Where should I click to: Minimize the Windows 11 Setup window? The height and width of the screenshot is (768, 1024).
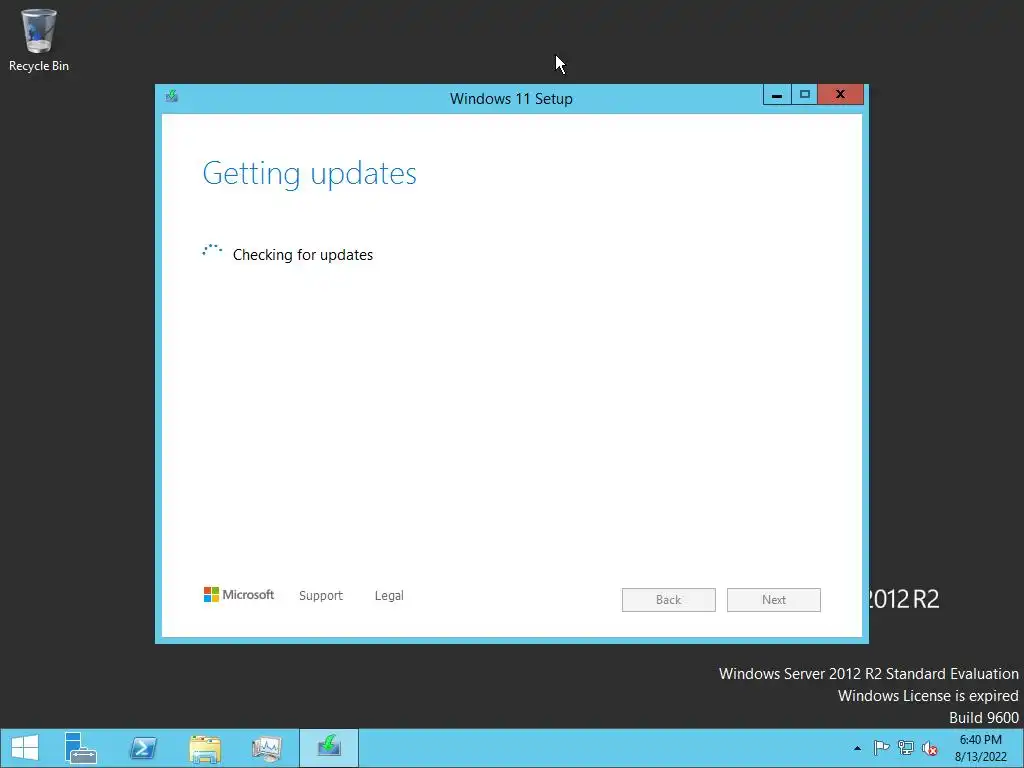[777, 95]
